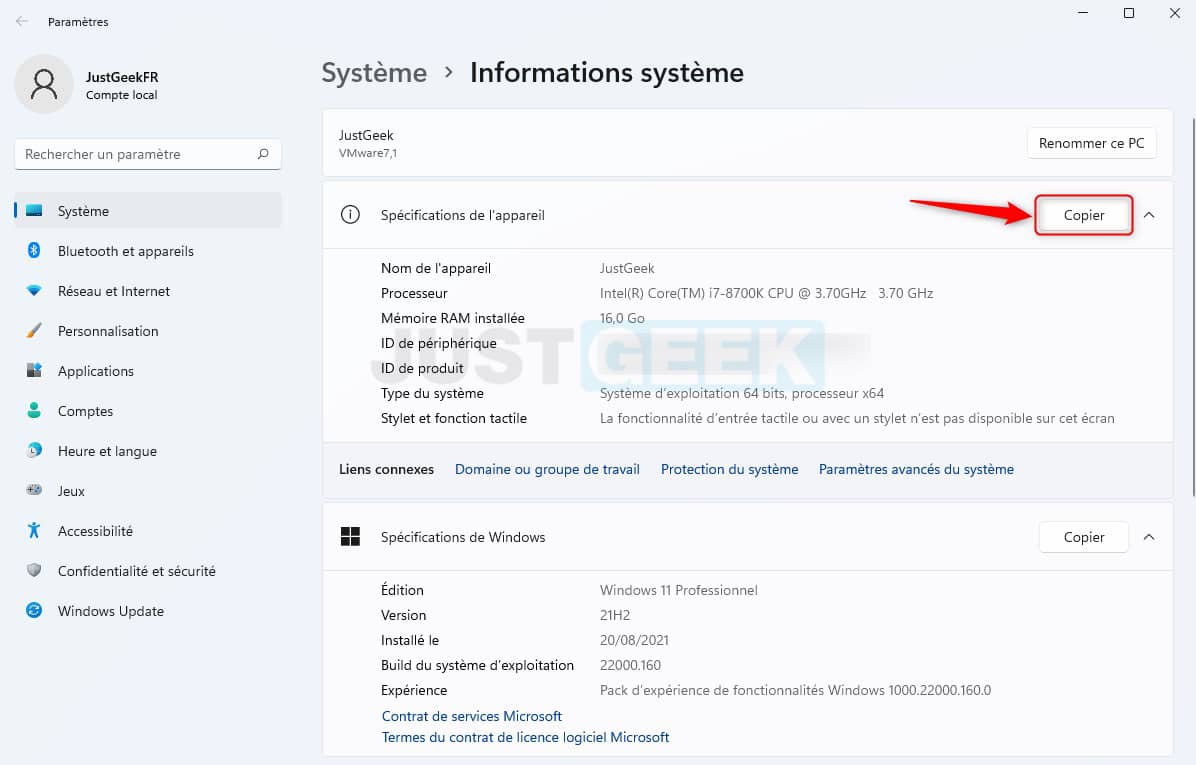Collapse the Spécifications de l'appareil section
The width and height of the screenshot is (1196, 765).
click(x=1149, y=215)
